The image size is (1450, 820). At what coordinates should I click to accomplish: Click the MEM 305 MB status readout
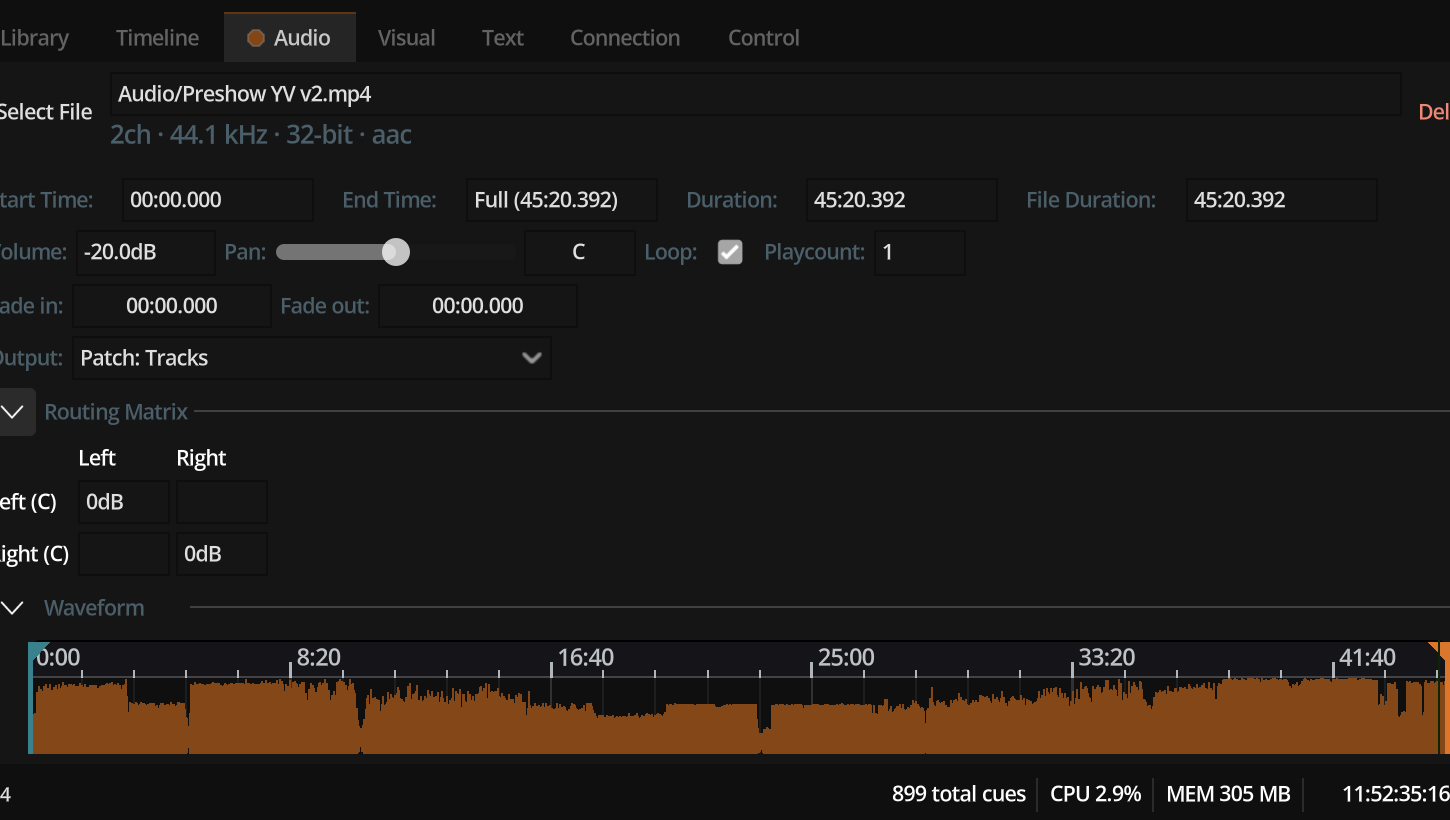click(1229, 794)
